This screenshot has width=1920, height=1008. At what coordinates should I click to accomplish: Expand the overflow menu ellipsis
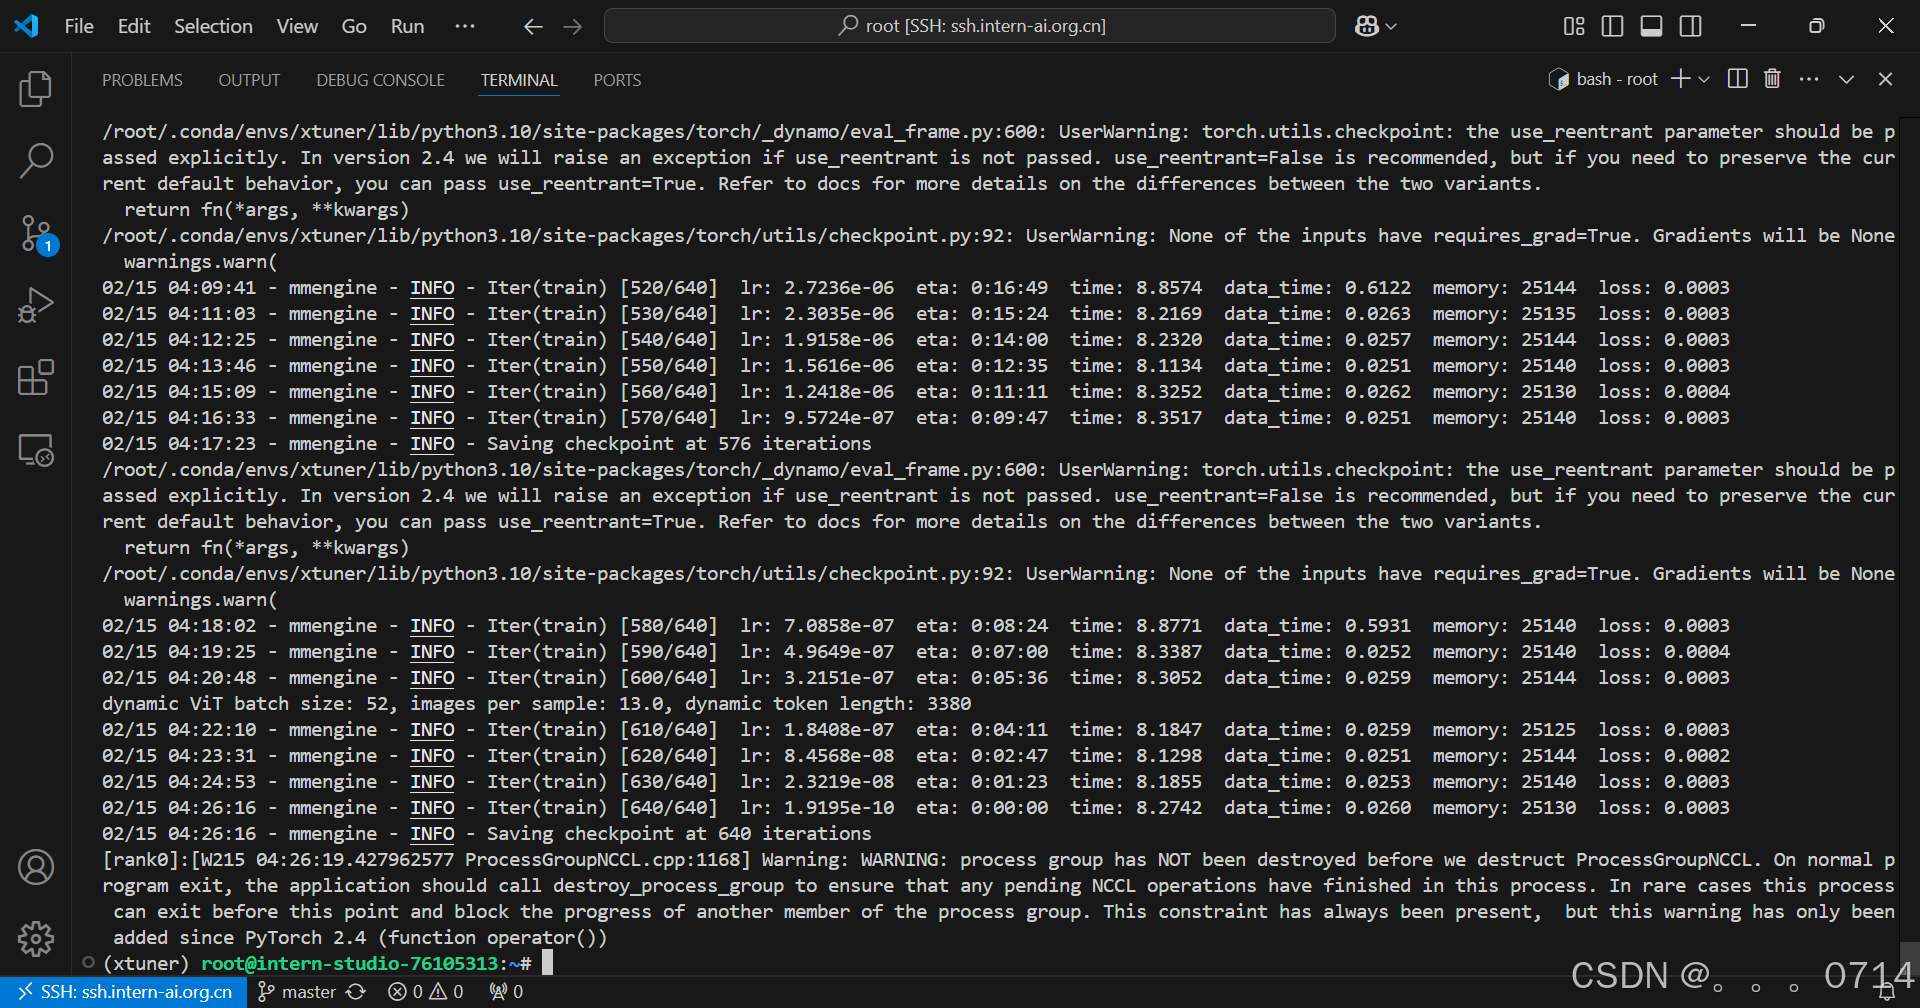pos(465,27)
